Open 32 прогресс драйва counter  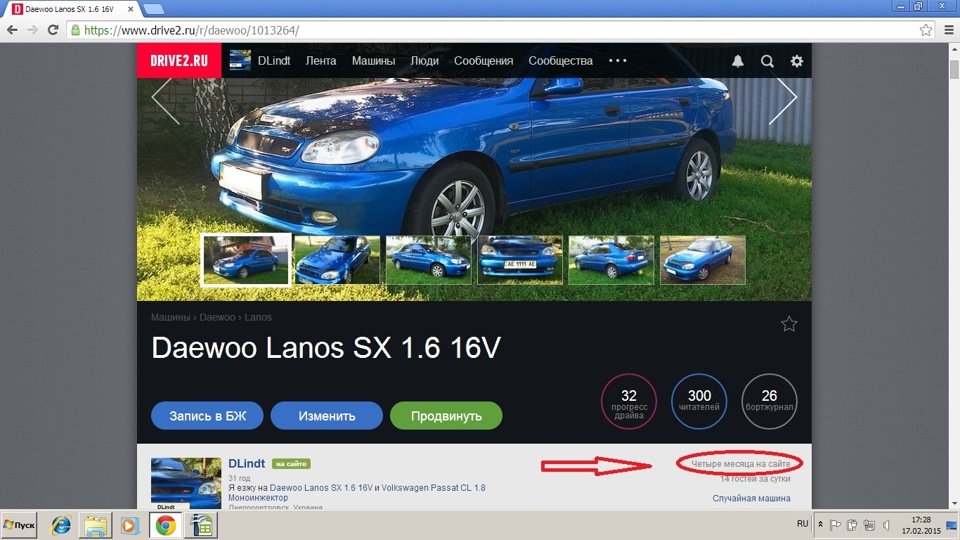[x=629, y=402]
